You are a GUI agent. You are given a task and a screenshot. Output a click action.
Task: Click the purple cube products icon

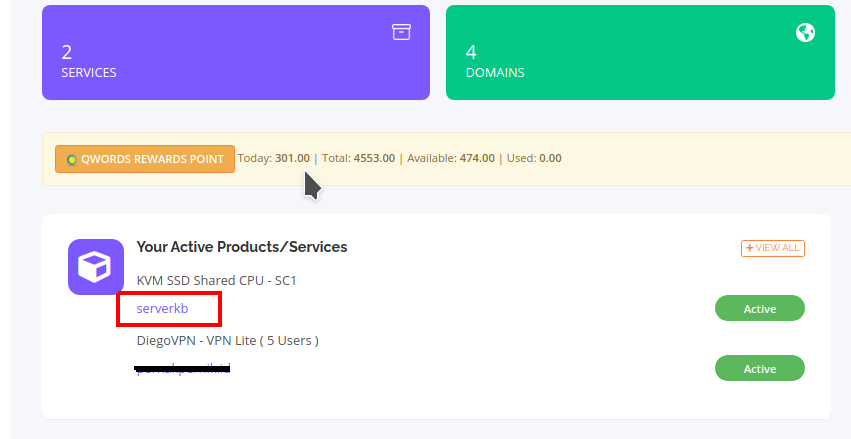pos(96,267)
